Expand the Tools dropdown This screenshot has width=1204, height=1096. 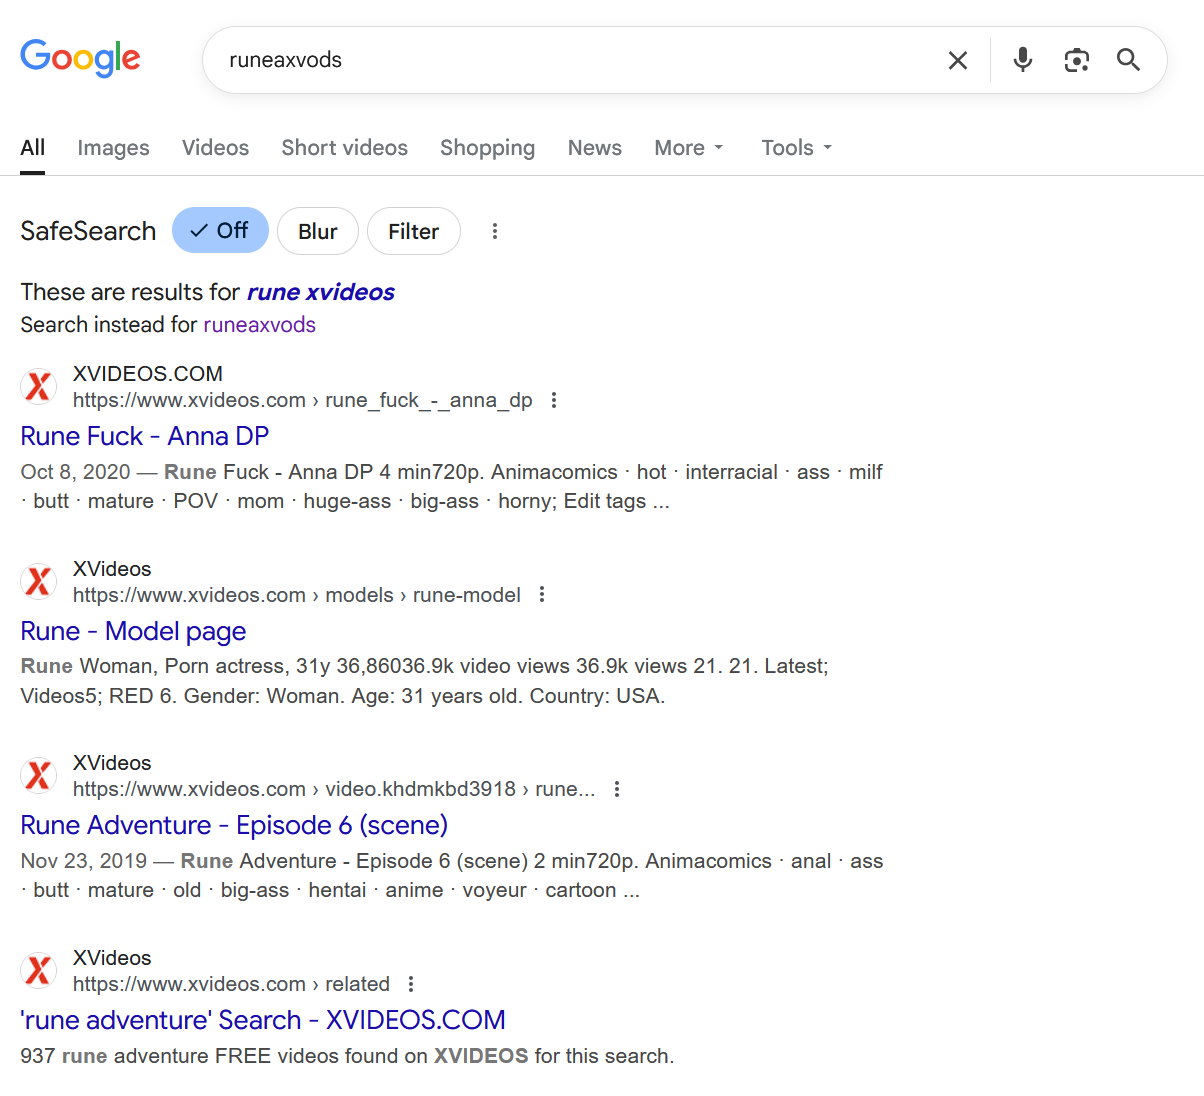[x=796, y=148]
